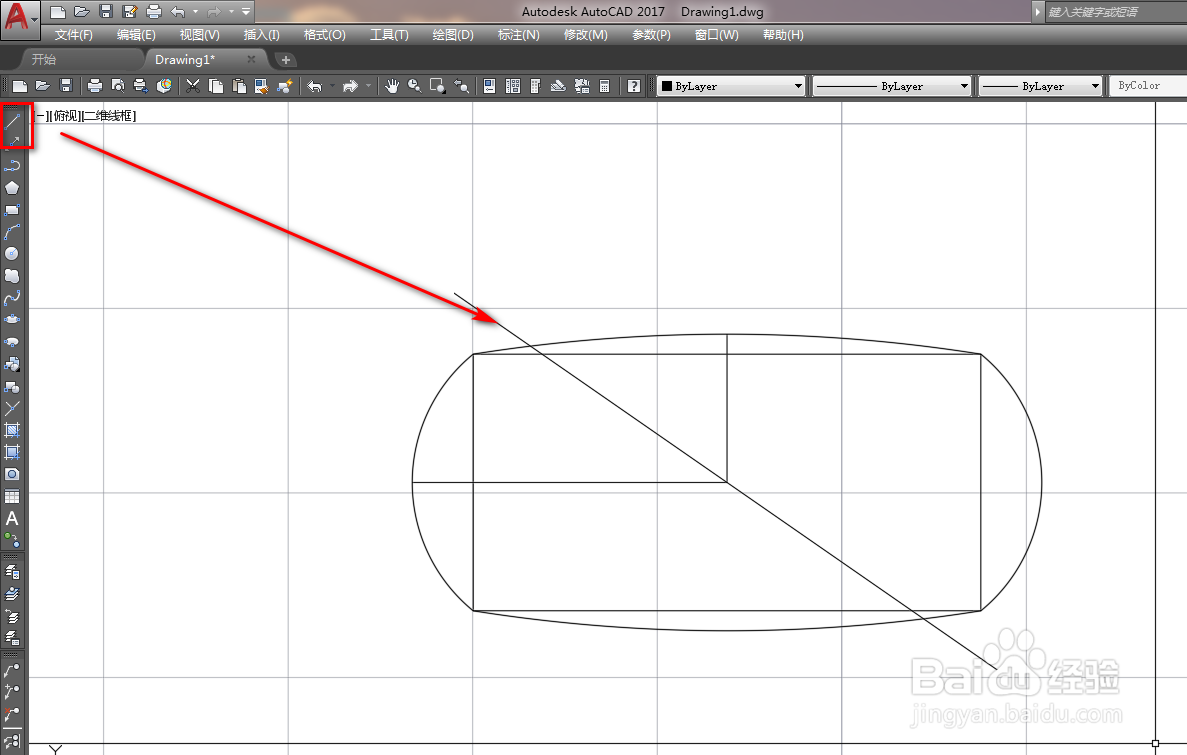Select the Spline tool
The image size is (1187, 755).
(x=12, y=298)
